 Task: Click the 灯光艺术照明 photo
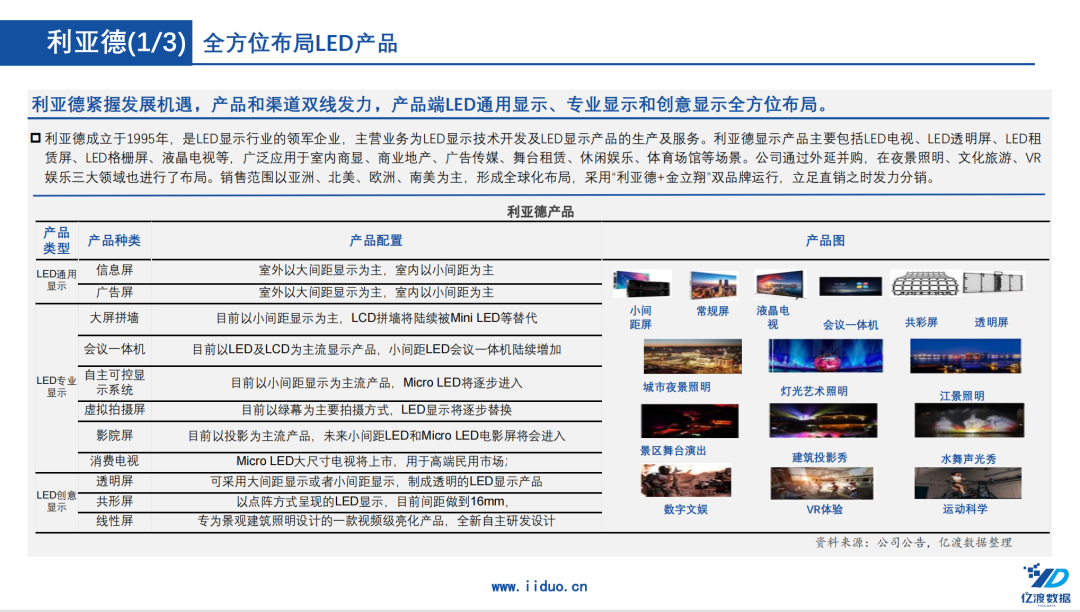click(825, 356)
